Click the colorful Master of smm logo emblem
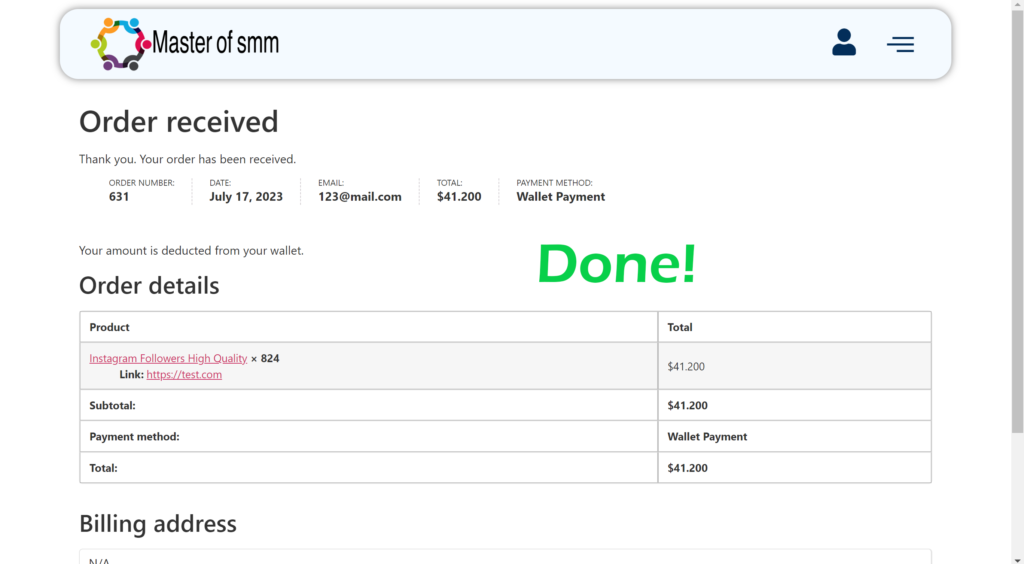The width and height of the screenshot is (1024, 564). point(120,44)
